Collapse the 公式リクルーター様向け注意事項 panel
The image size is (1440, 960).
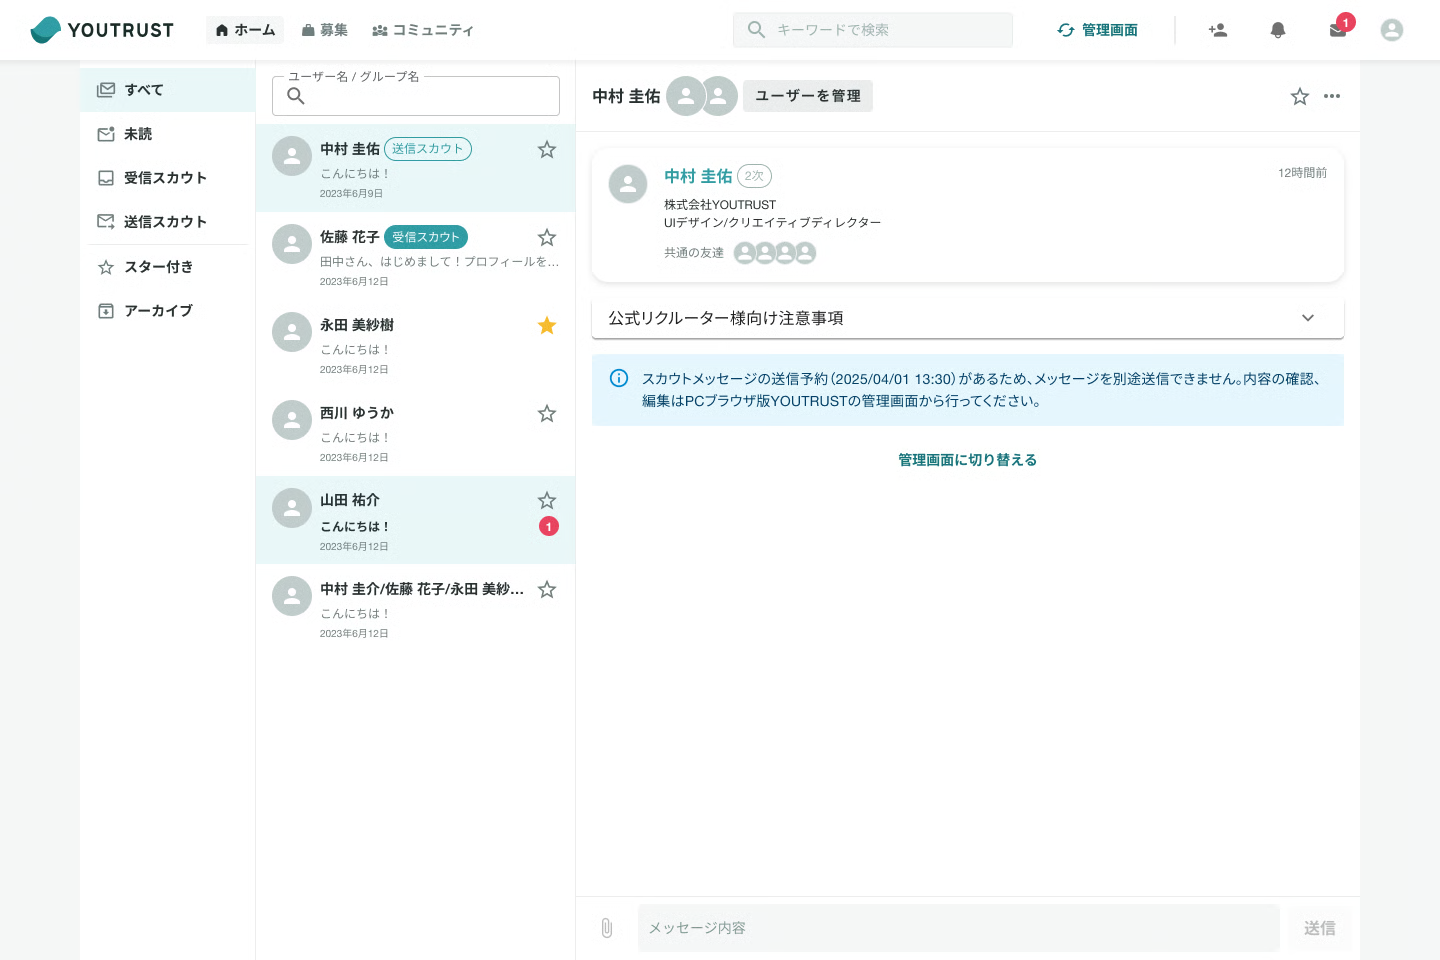(1308, 318)
